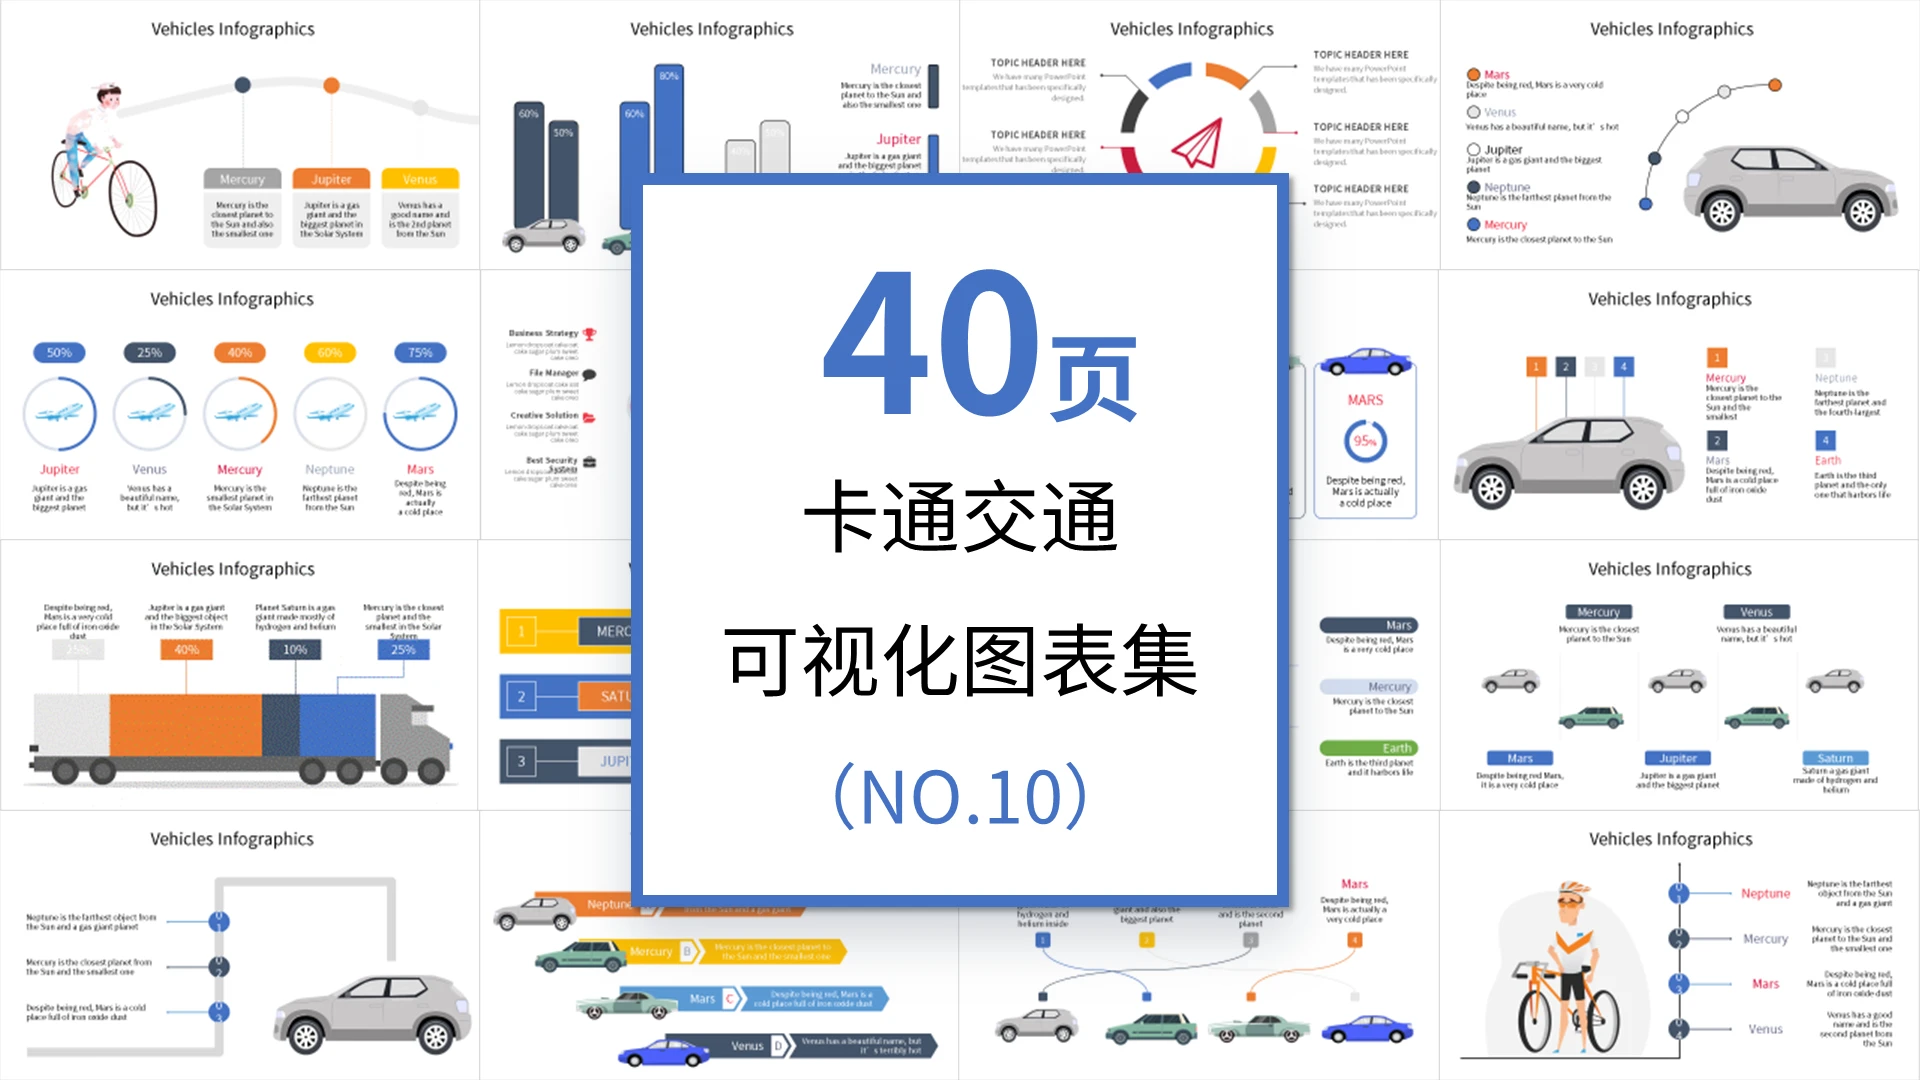The width and height of the screenshot is (1920, 1080).
Task: Click the blue 25% tag above truck
Action: click(x=403, y=650)
